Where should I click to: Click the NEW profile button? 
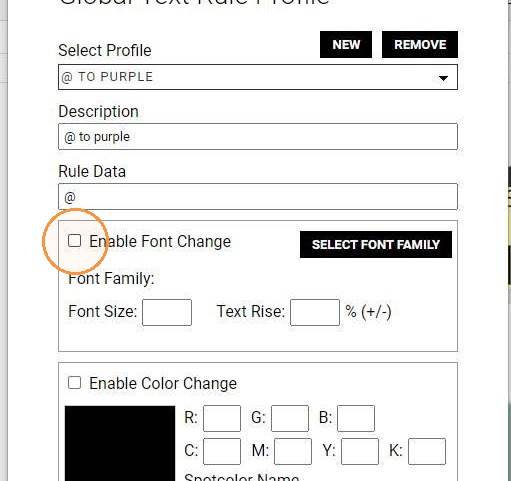[346, 45]
